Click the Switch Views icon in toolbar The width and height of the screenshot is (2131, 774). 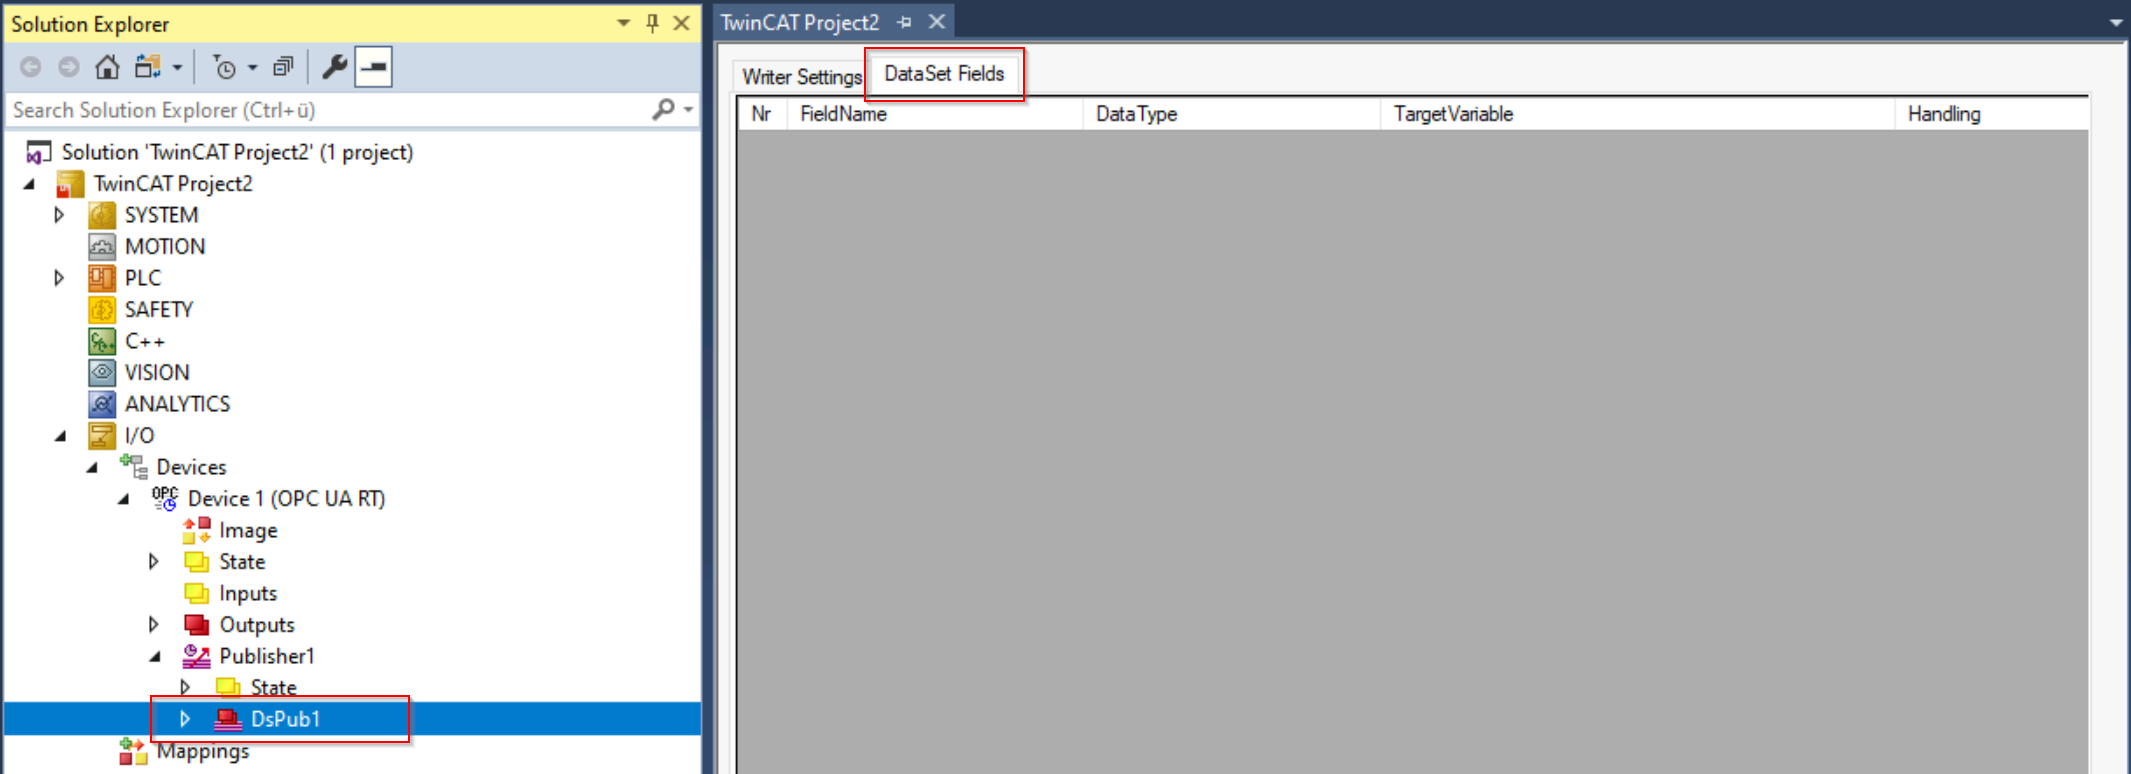[148, 67]
